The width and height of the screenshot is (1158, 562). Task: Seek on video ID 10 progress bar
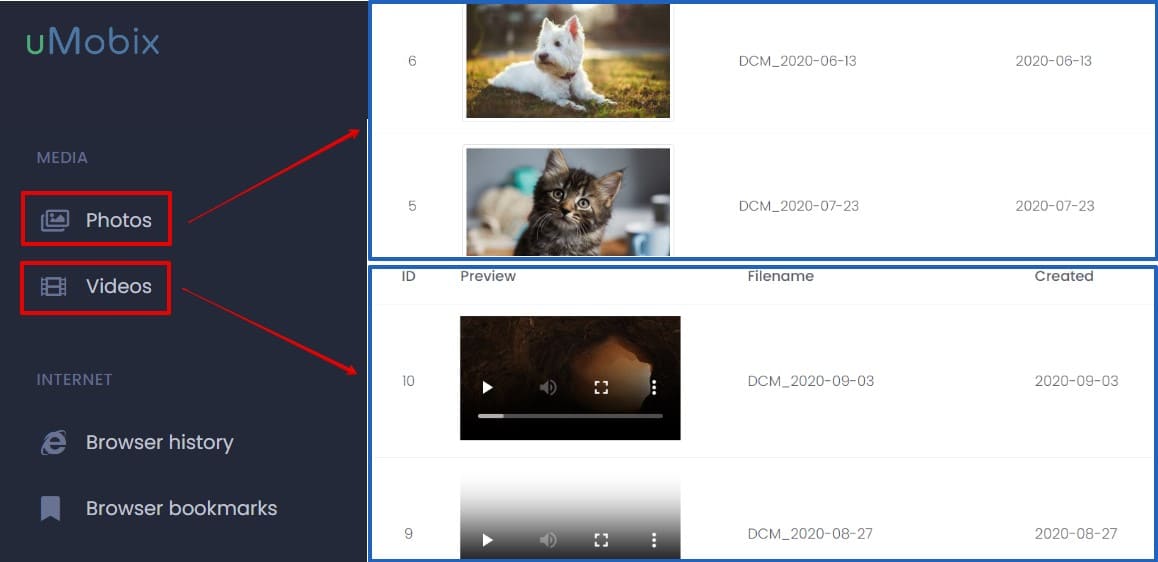tap(570, 416)
